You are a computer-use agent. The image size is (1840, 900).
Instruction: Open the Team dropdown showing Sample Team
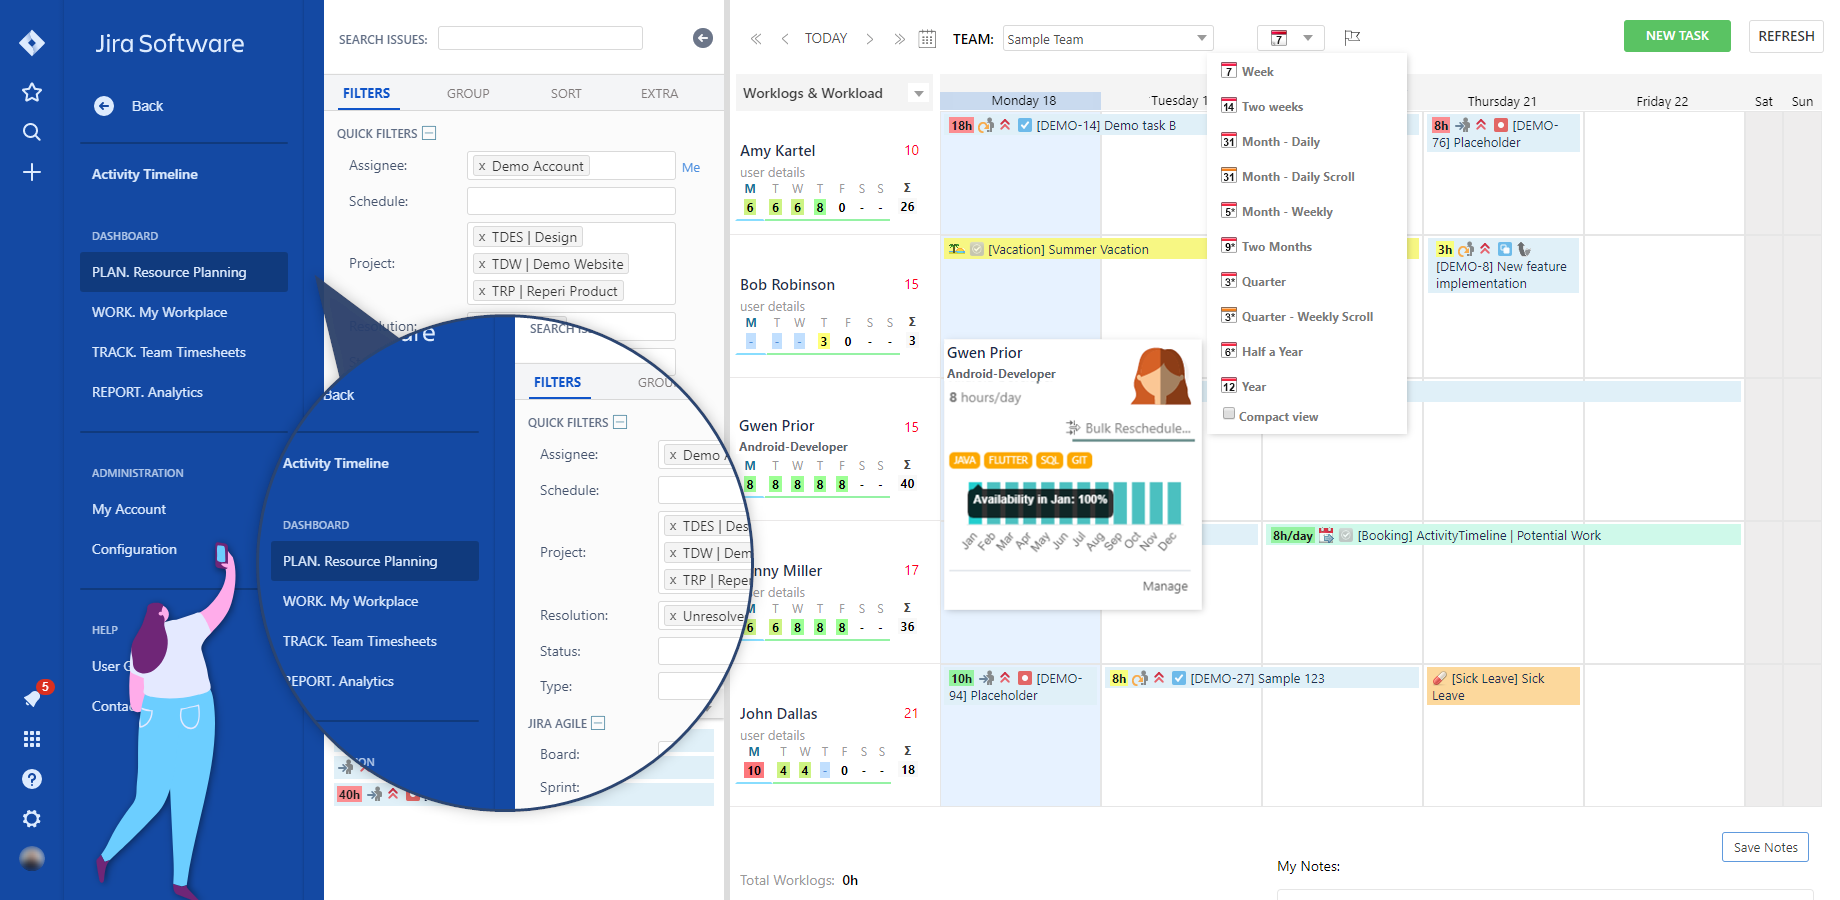pyautogui.click(x=1108, y=39)
